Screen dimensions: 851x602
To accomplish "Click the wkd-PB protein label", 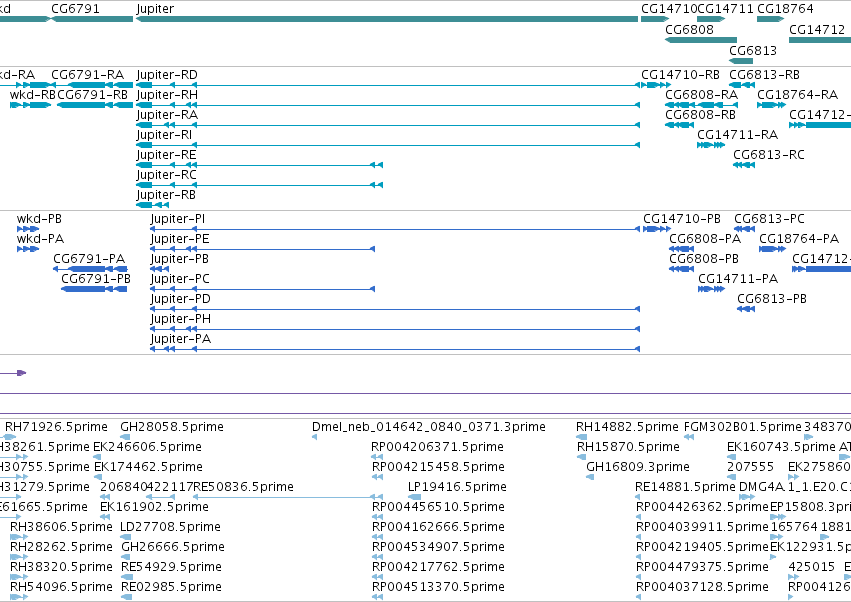I will point(39,219).
